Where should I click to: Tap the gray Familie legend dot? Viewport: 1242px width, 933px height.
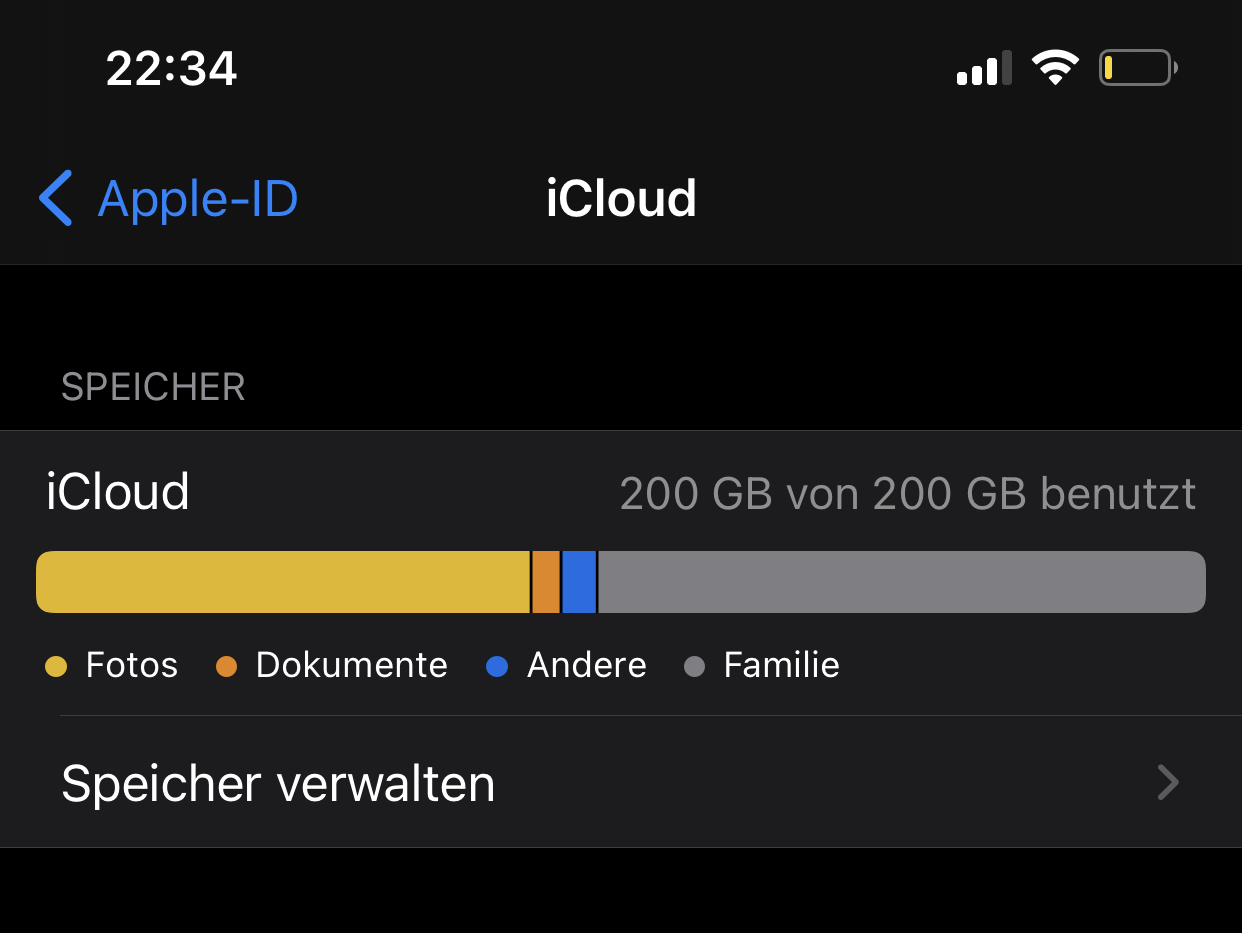click(694, 666)
